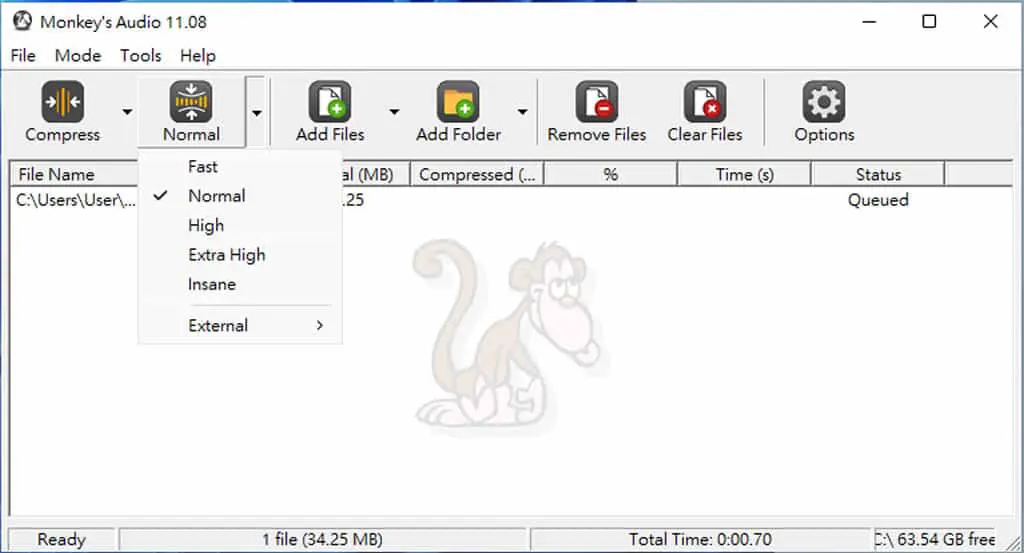Open the Add Files dropdown arrow
This screenshot has height=553, width=1024.
click(x=394, y=112)
